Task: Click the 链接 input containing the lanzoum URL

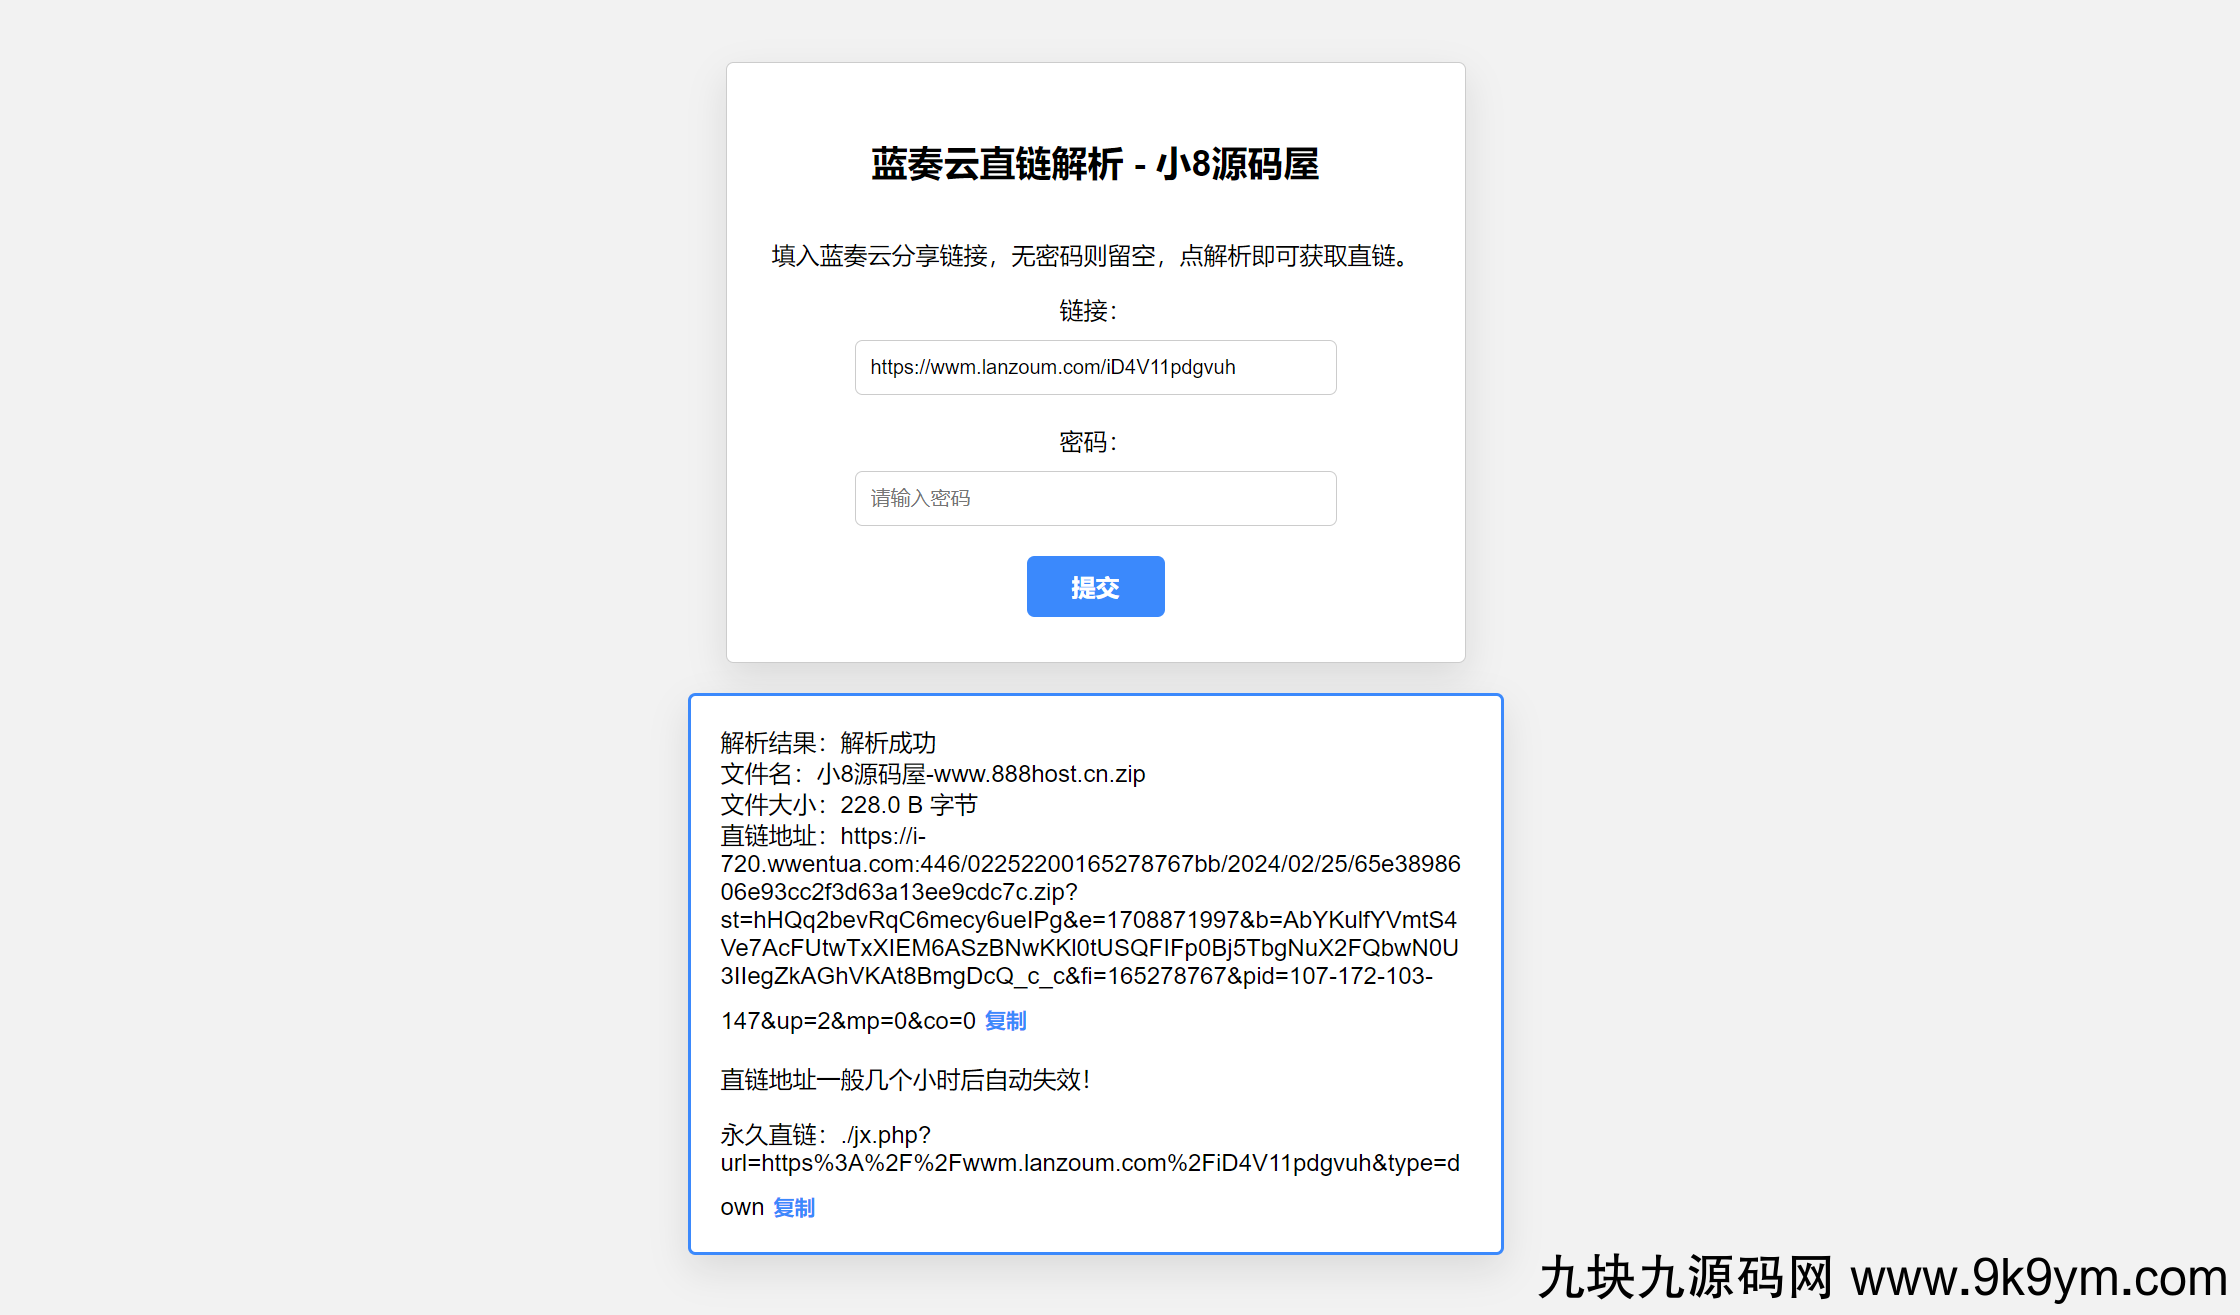Action: point(1095,367)
